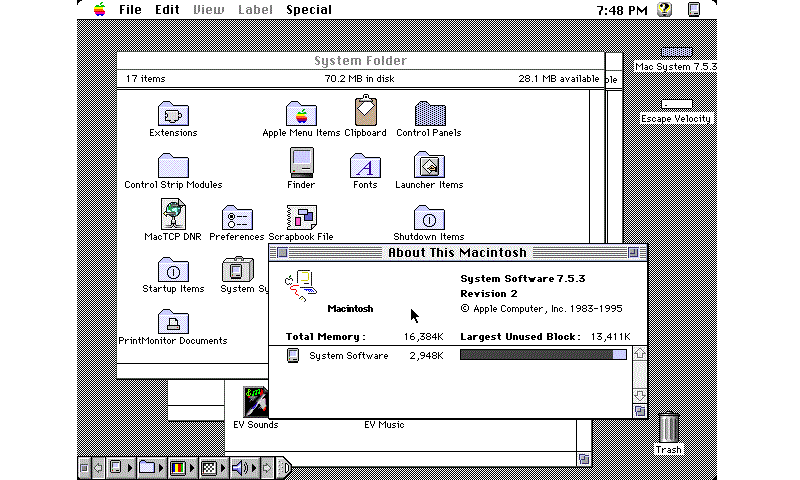This screenshot has width=800, height=480.
Task: Click the Apple Computer copyright line
Action: pyautogui.click(x=541, y=309)
